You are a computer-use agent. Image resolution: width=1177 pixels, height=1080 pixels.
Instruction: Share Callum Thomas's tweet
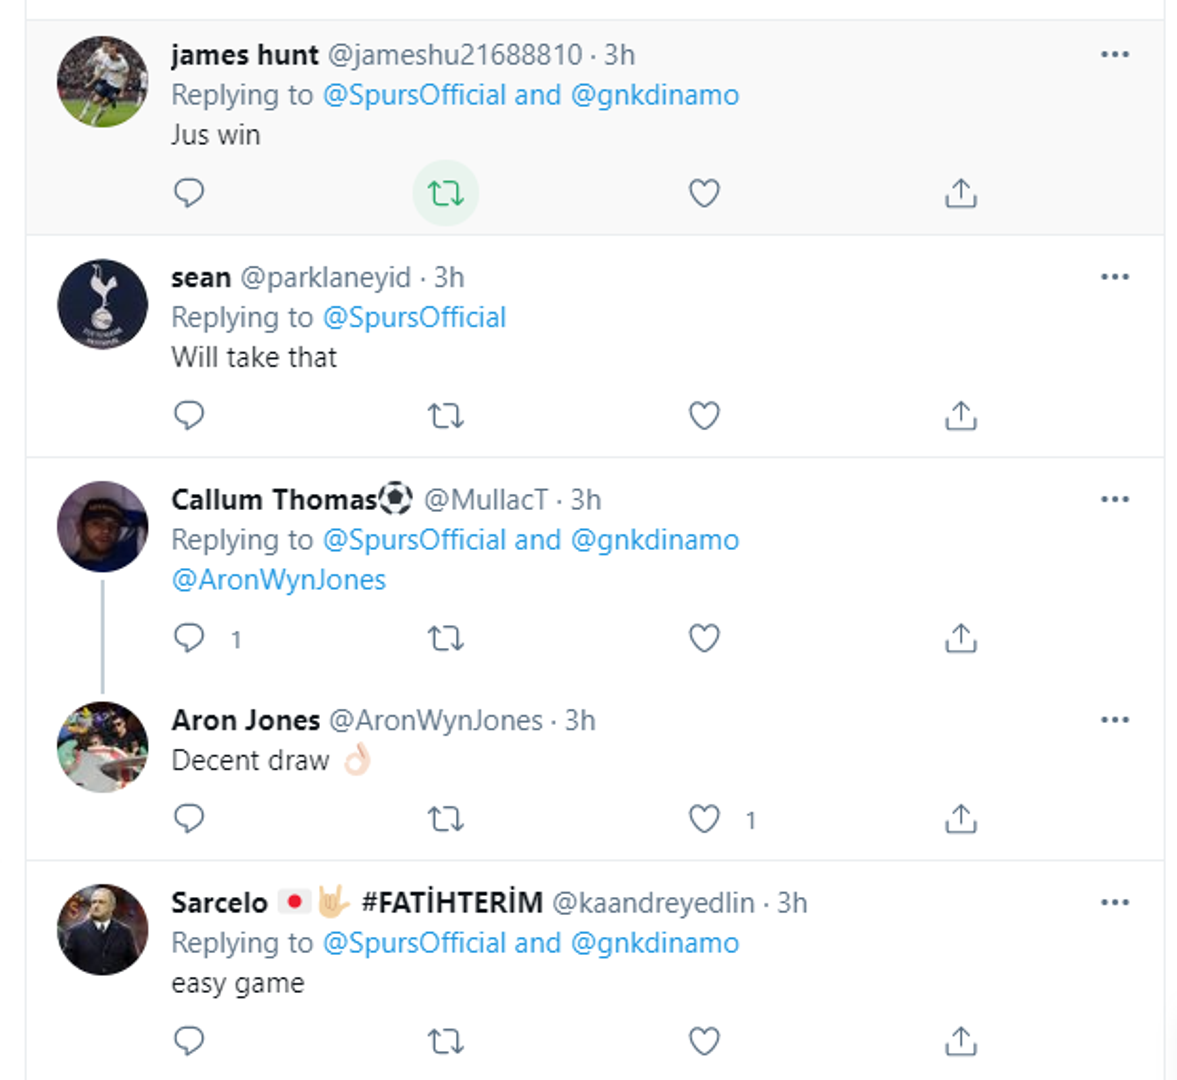[960, 638]
